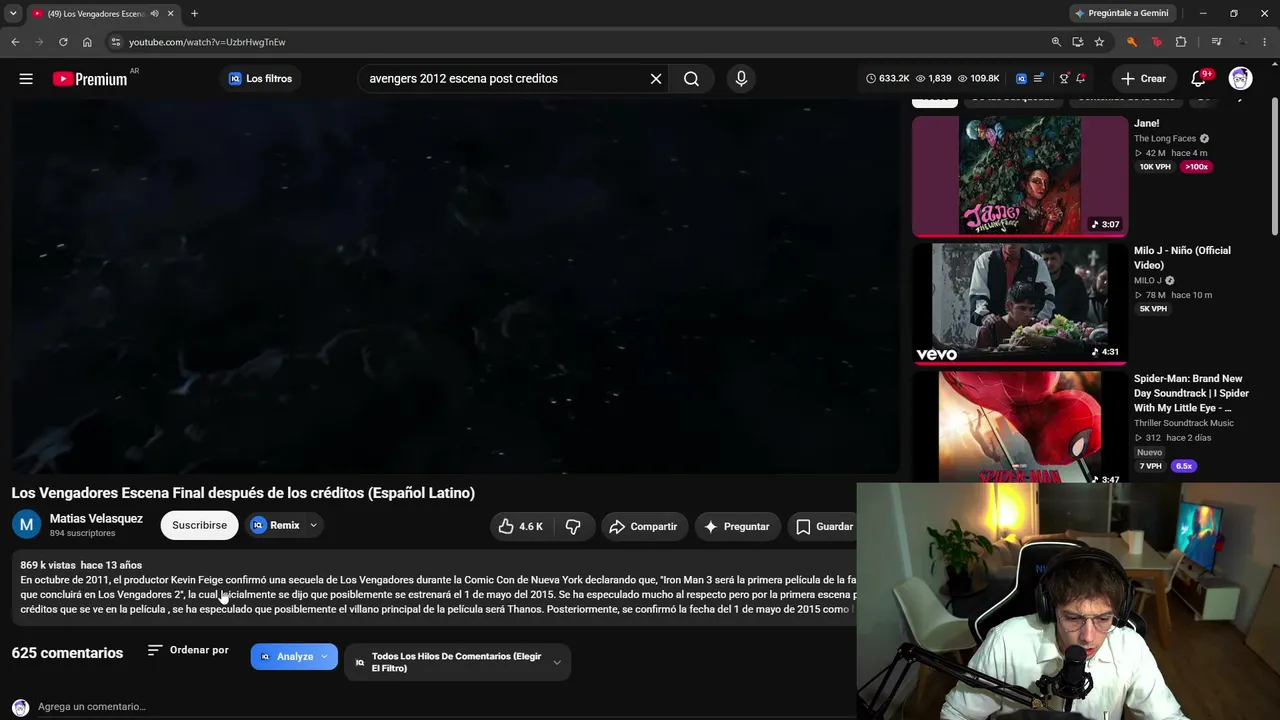The height and width of the screenshot is (720, 1280).
Task: Open Spider-Man Brand New Day Soundtrack title
Action: coord(1191,393)
